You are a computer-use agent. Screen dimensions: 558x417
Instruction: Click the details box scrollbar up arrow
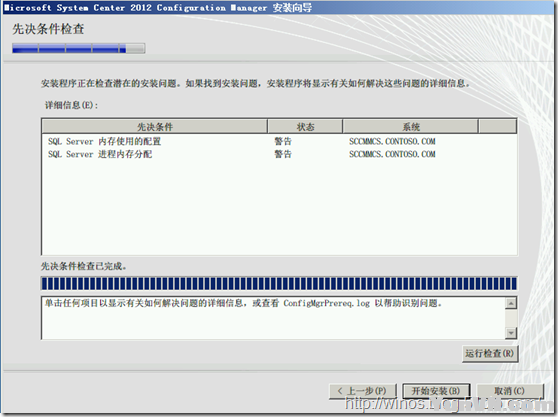tap(511, 303)
